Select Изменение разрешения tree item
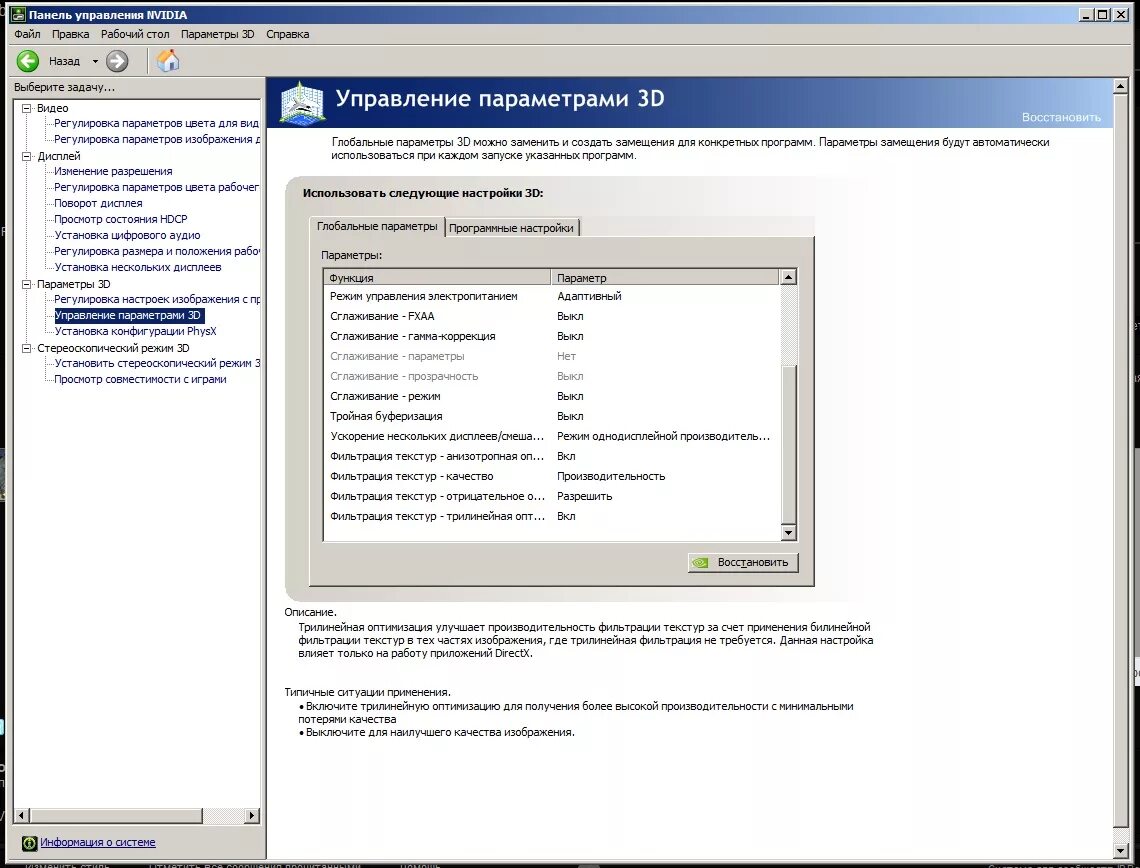 click(113, 172)
